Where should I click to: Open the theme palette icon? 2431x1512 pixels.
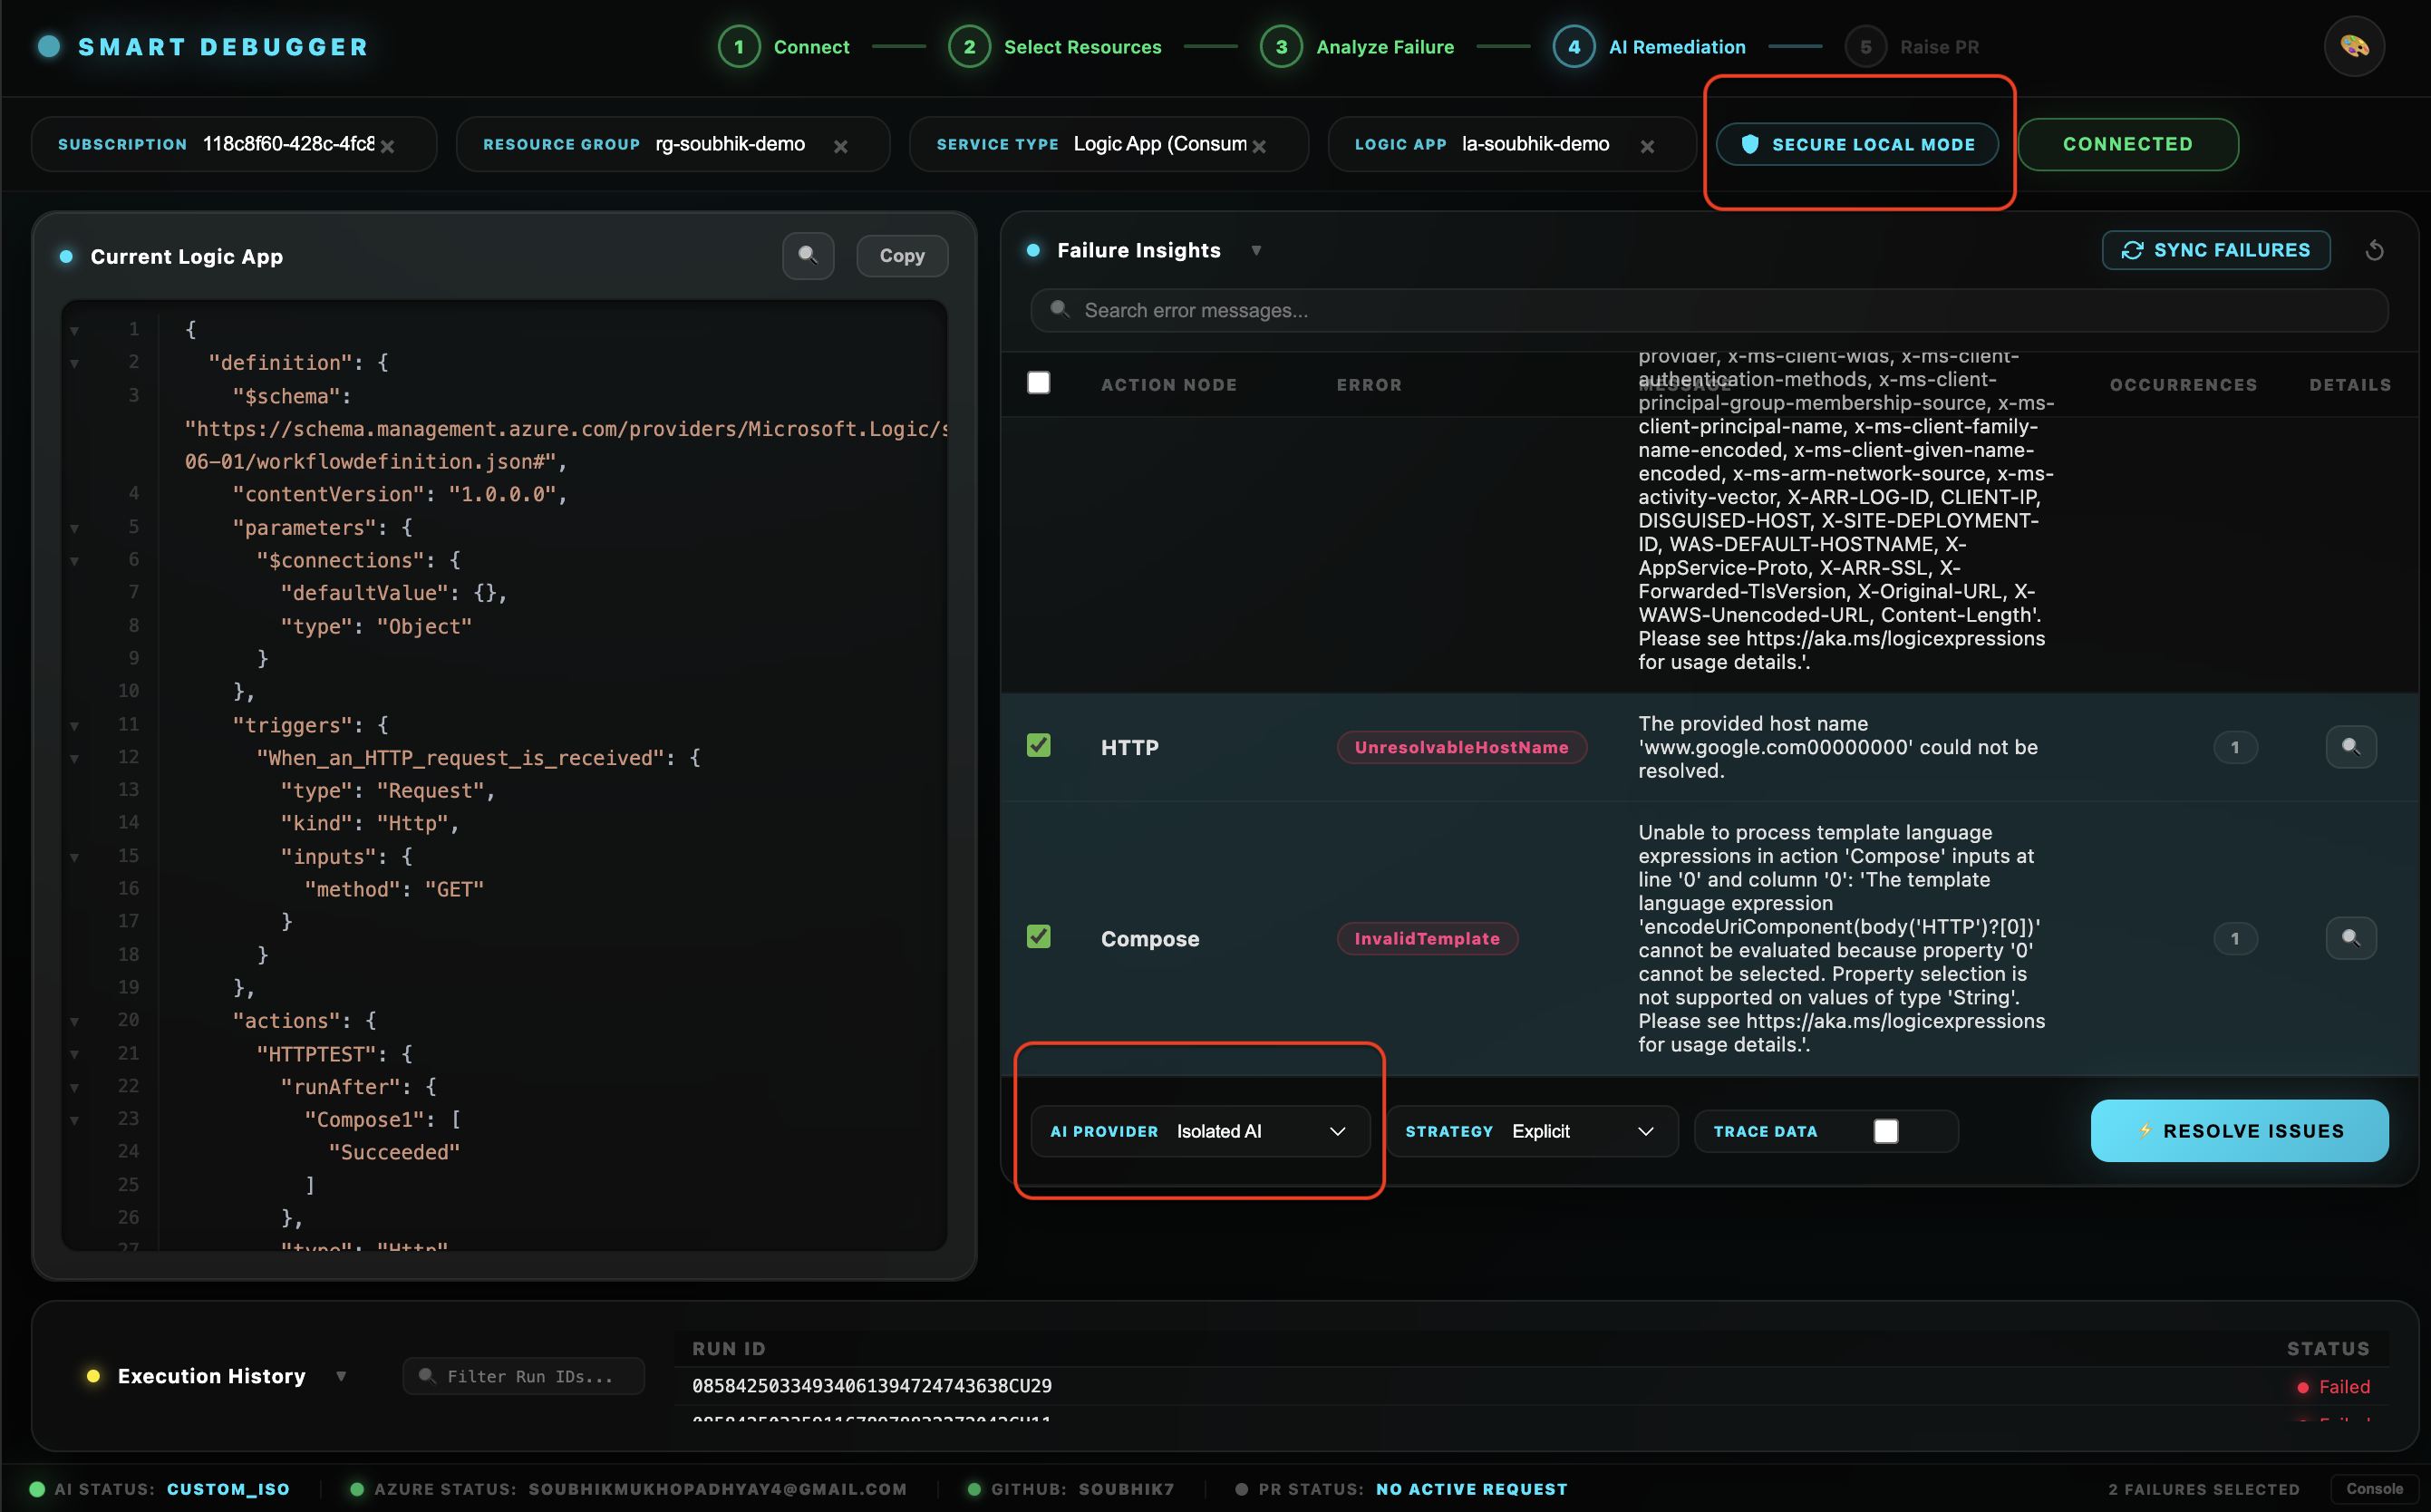click(2354, 46)
